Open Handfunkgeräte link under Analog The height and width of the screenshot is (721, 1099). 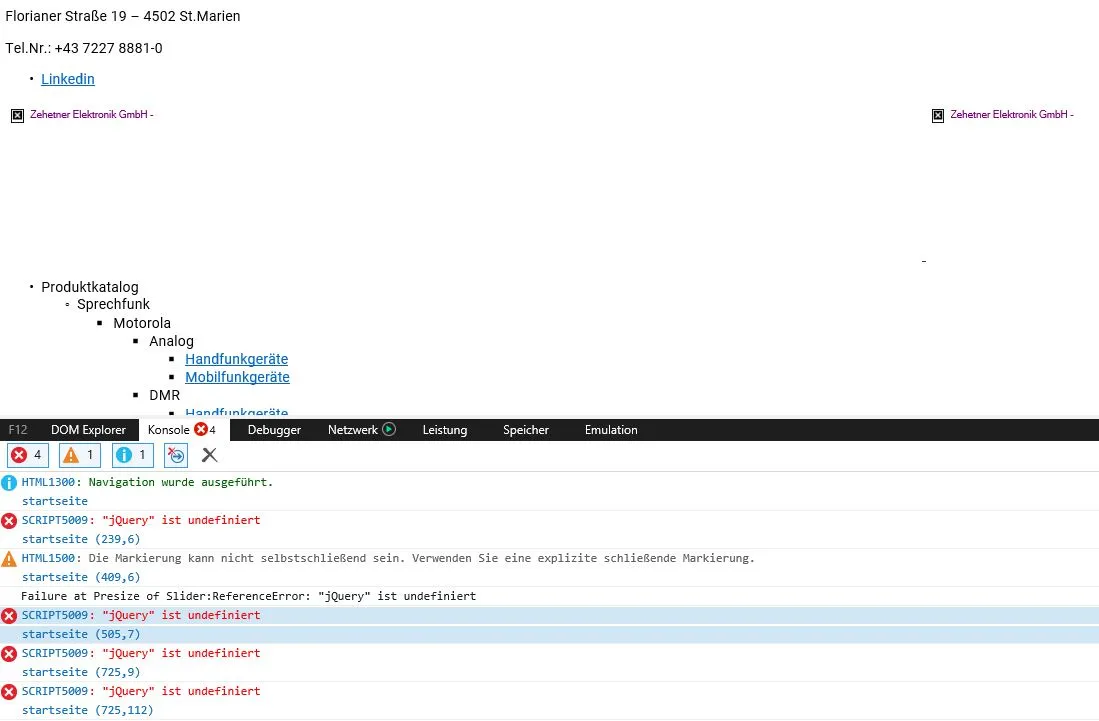236,359
